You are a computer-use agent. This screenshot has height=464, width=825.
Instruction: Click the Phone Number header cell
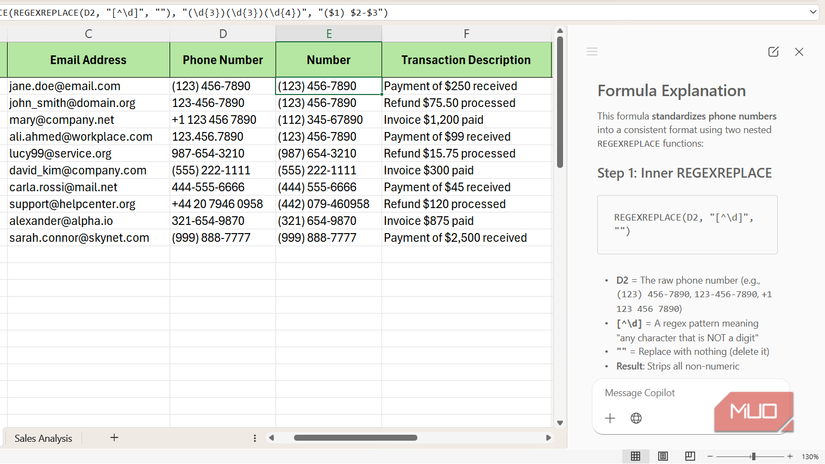[x=223, y=60]
